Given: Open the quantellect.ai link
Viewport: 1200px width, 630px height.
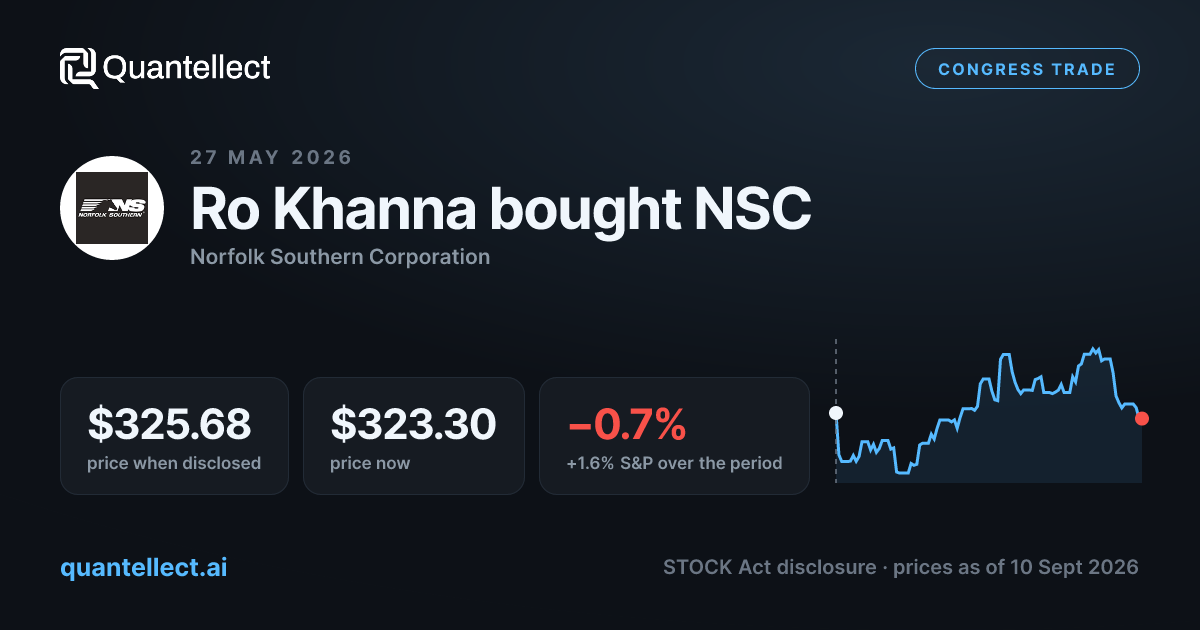Looking at the screenshot, I should point(143,567).
